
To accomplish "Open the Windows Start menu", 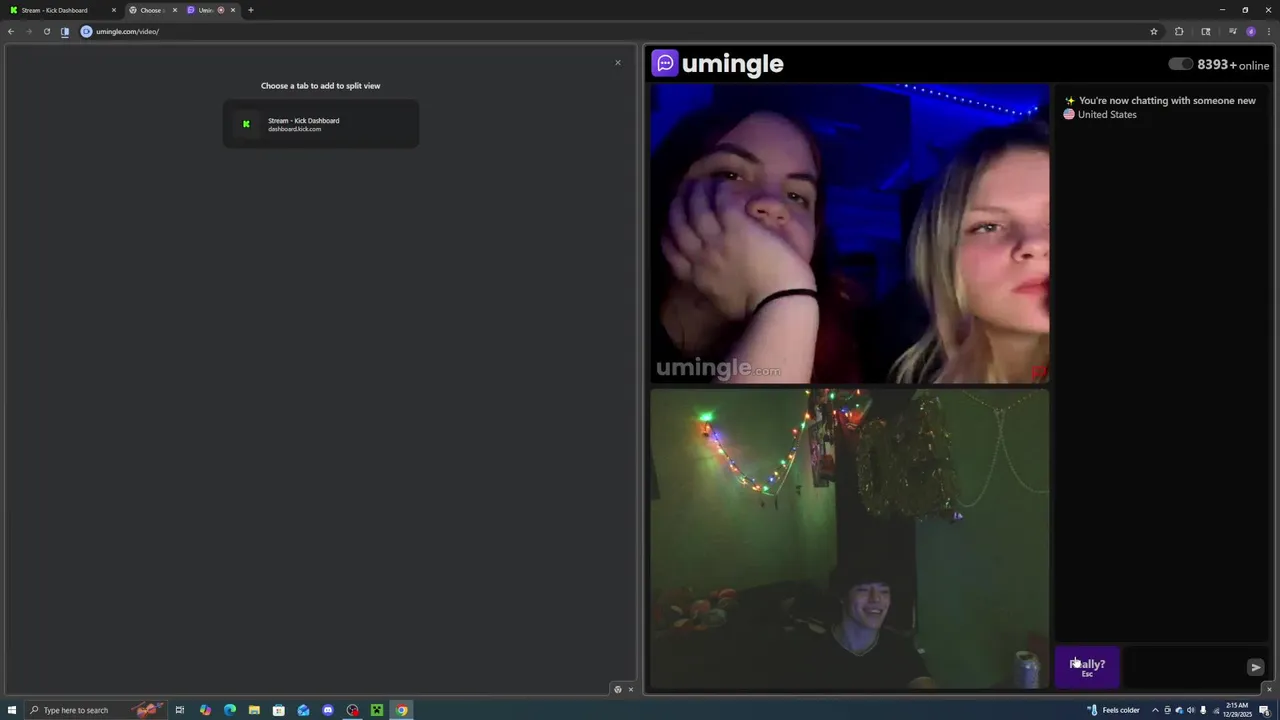I will click(x=12, y=710).
